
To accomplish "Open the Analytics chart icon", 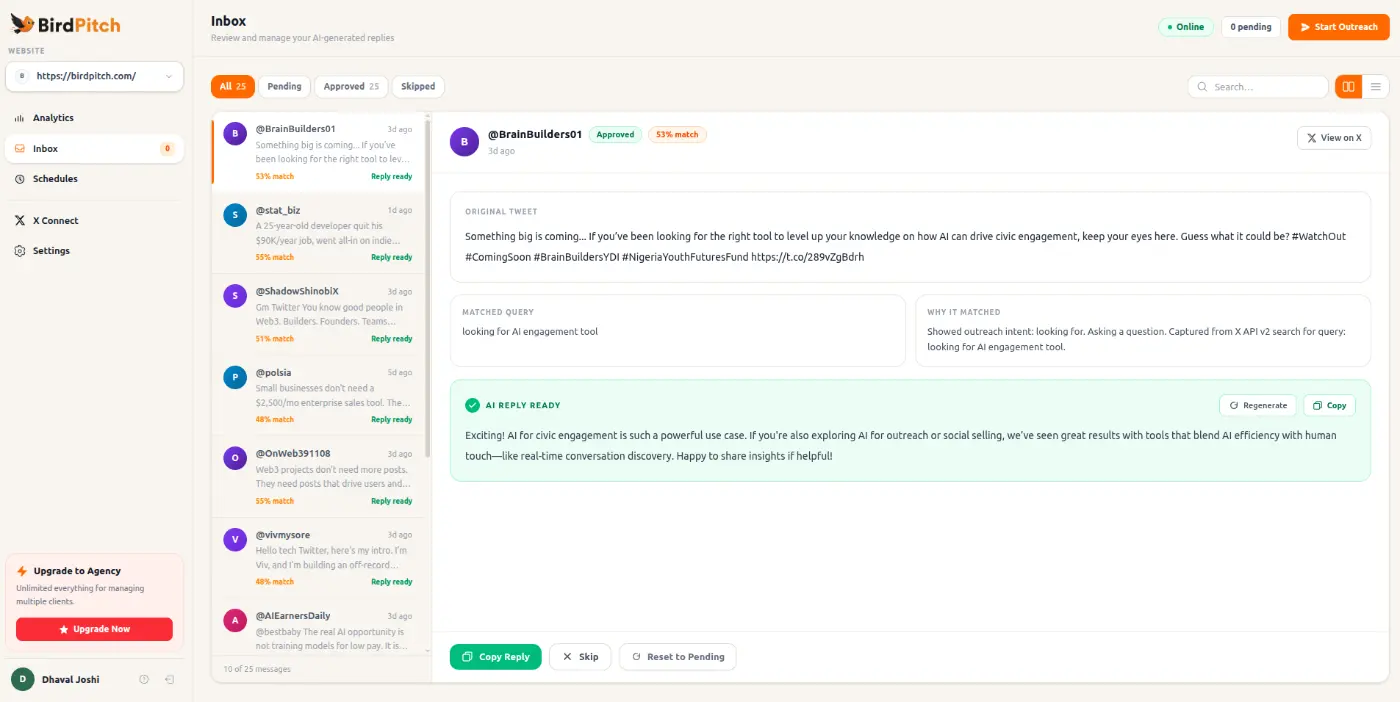I will coord(19,118).
